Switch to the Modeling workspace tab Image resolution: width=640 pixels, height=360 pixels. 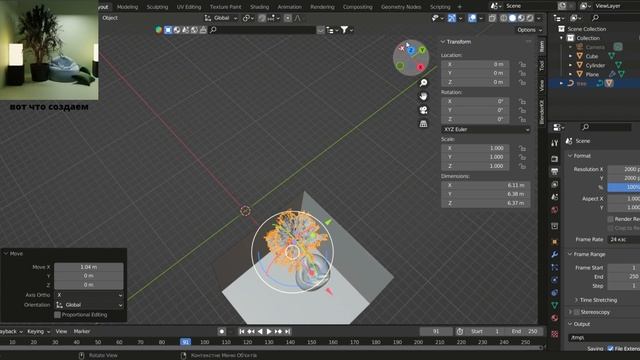[127, 7]
